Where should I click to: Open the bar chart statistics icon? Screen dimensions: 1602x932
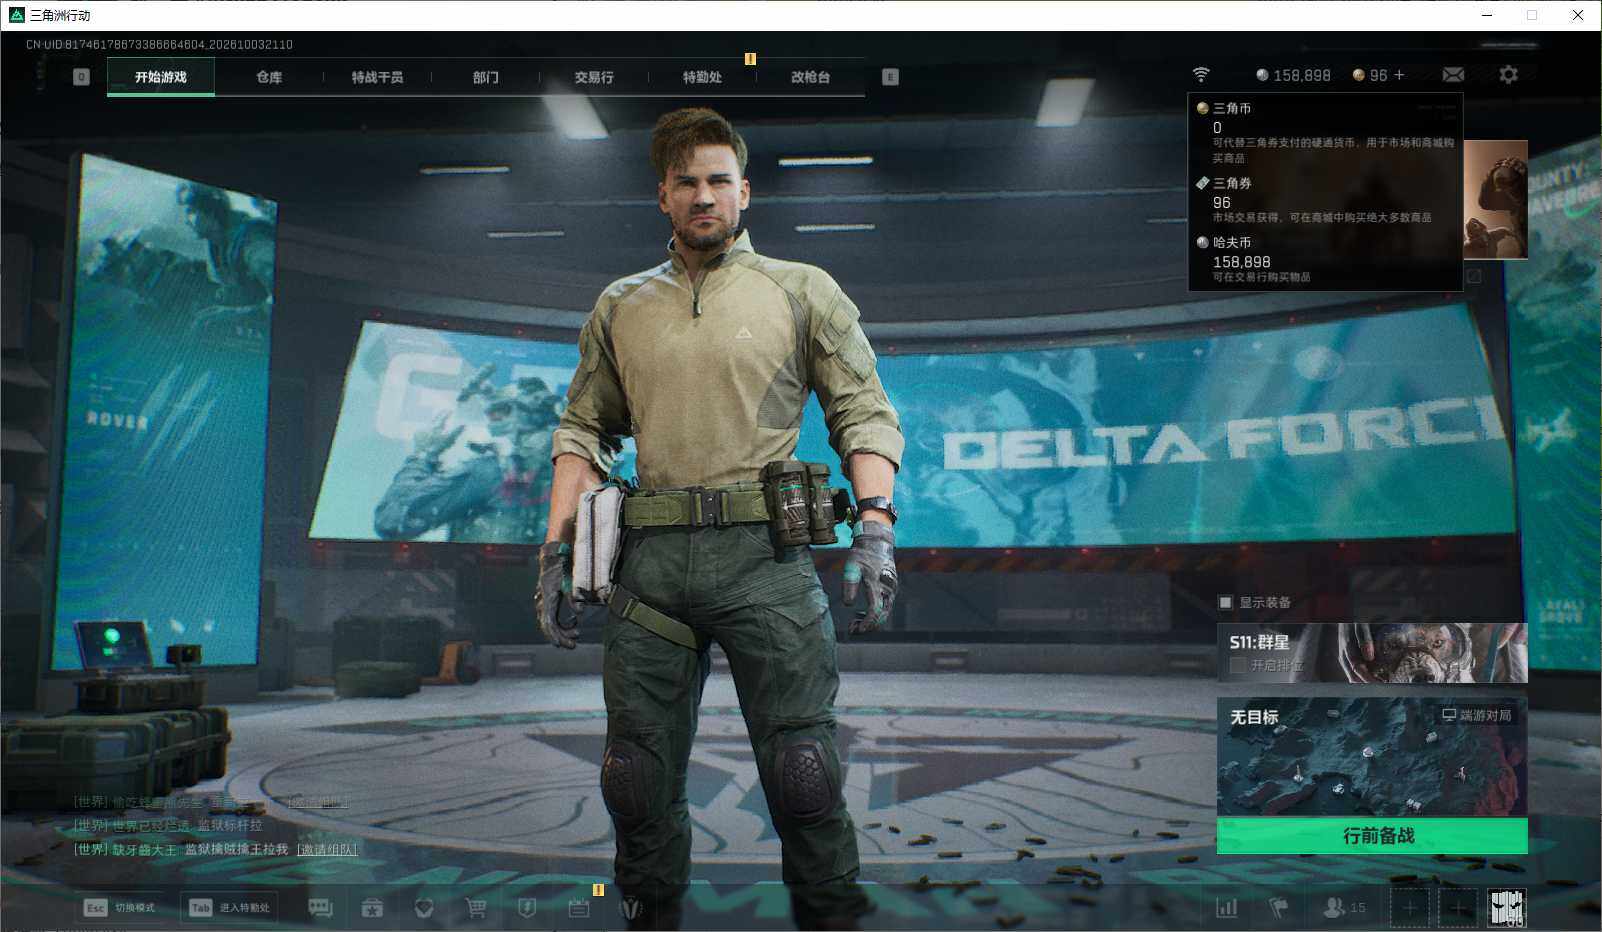[1226, 908]
